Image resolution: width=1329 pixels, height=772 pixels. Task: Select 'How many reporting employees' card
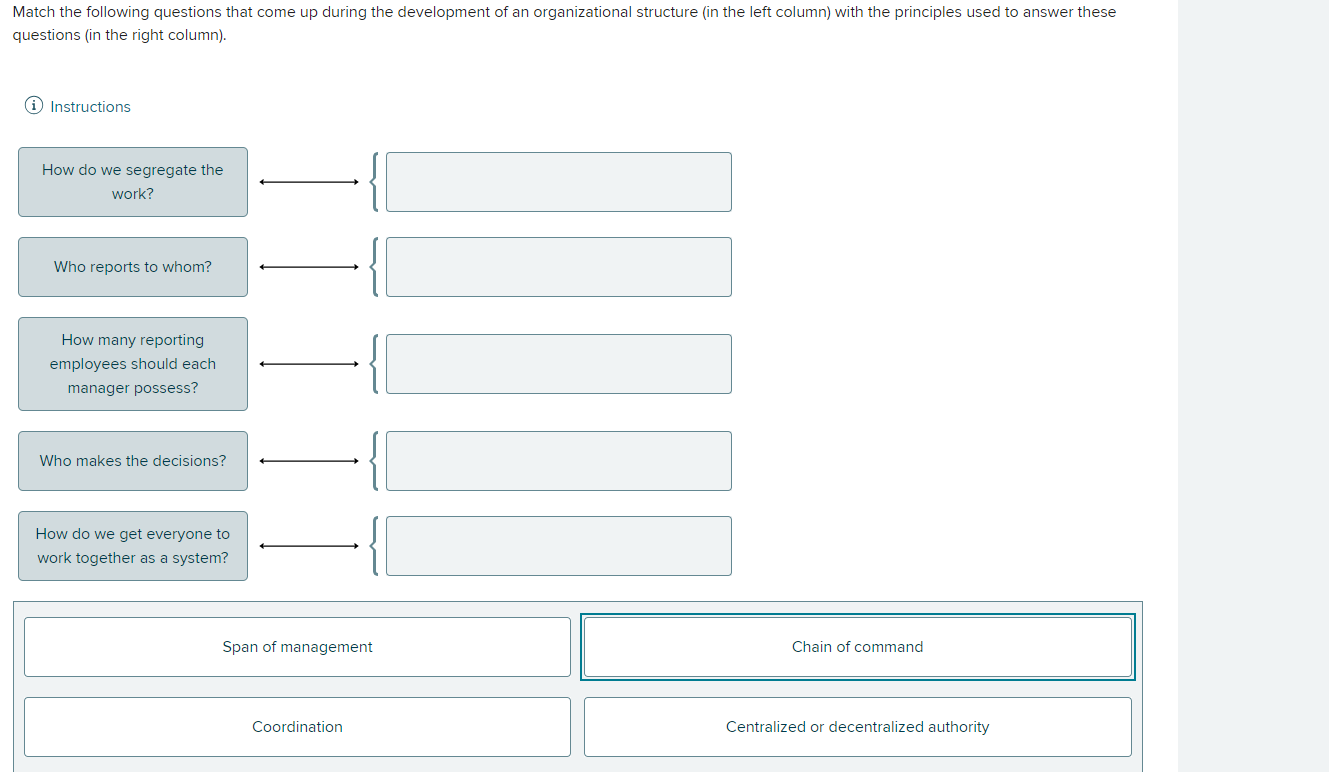pos(133,364)
